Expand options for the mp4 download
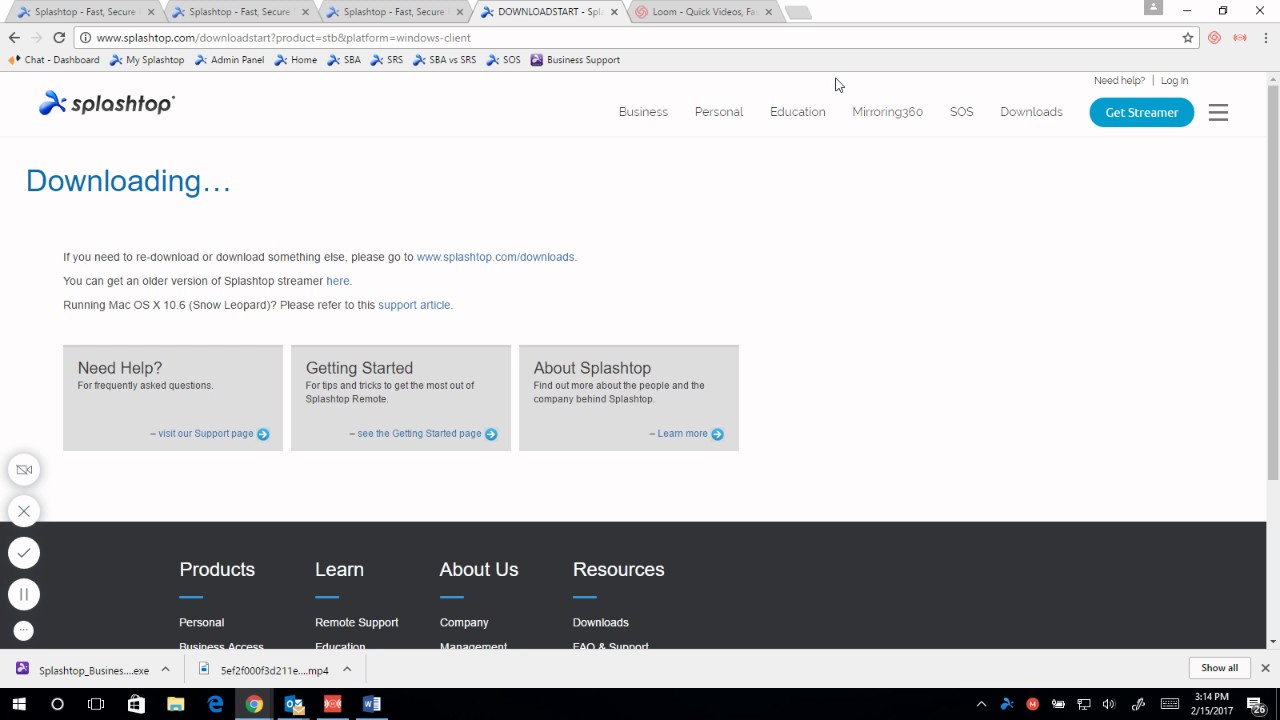 tap(347, 670)
